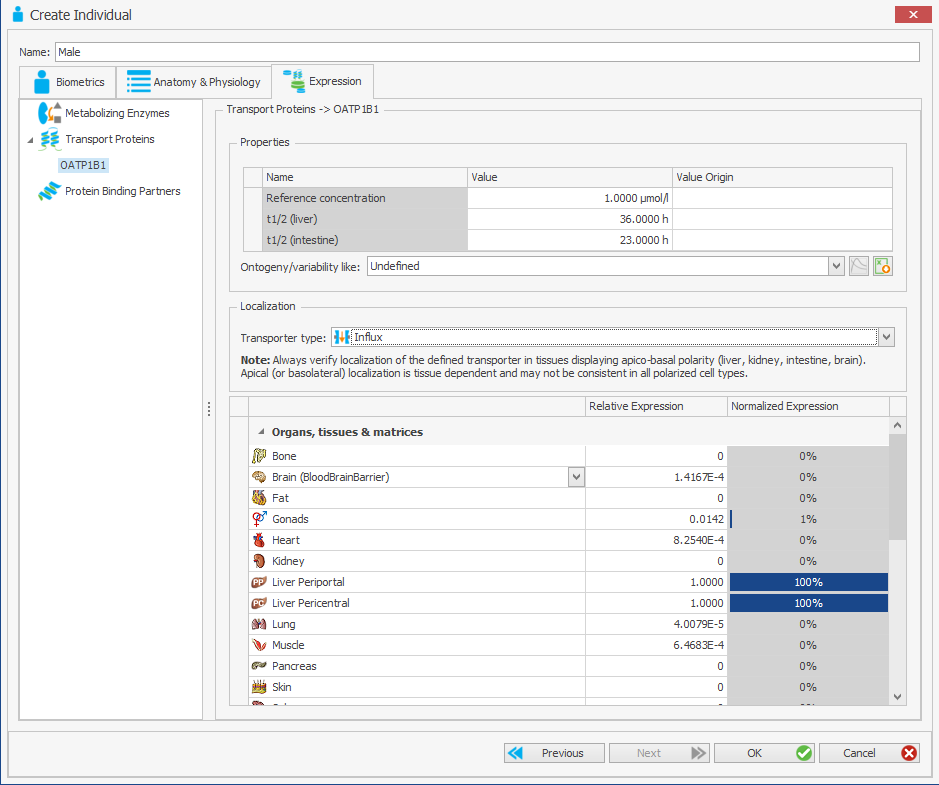939x785 pixels.
Task: Switch to the Biometrics tab
Action: pyautogui.click(x=70, y=82)
